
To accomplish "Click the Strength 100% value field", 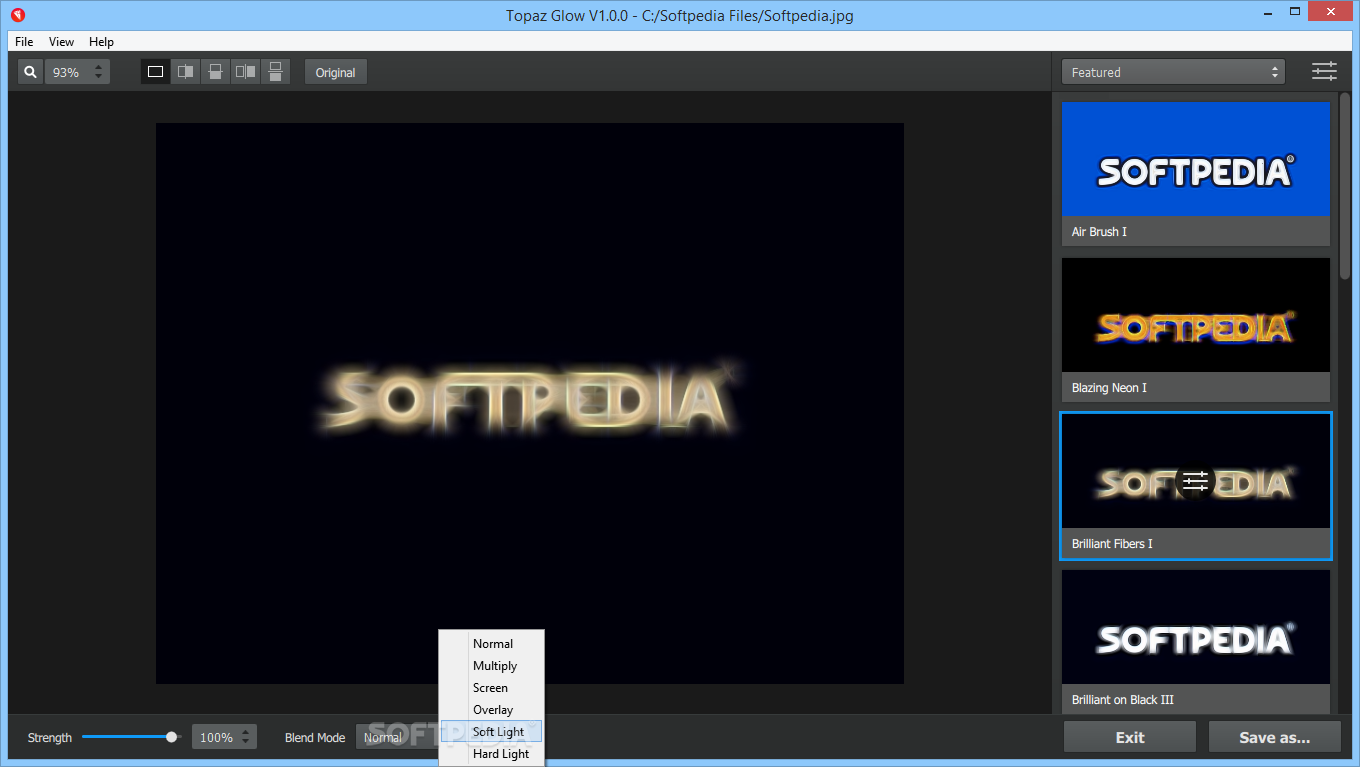I will 216,737.
